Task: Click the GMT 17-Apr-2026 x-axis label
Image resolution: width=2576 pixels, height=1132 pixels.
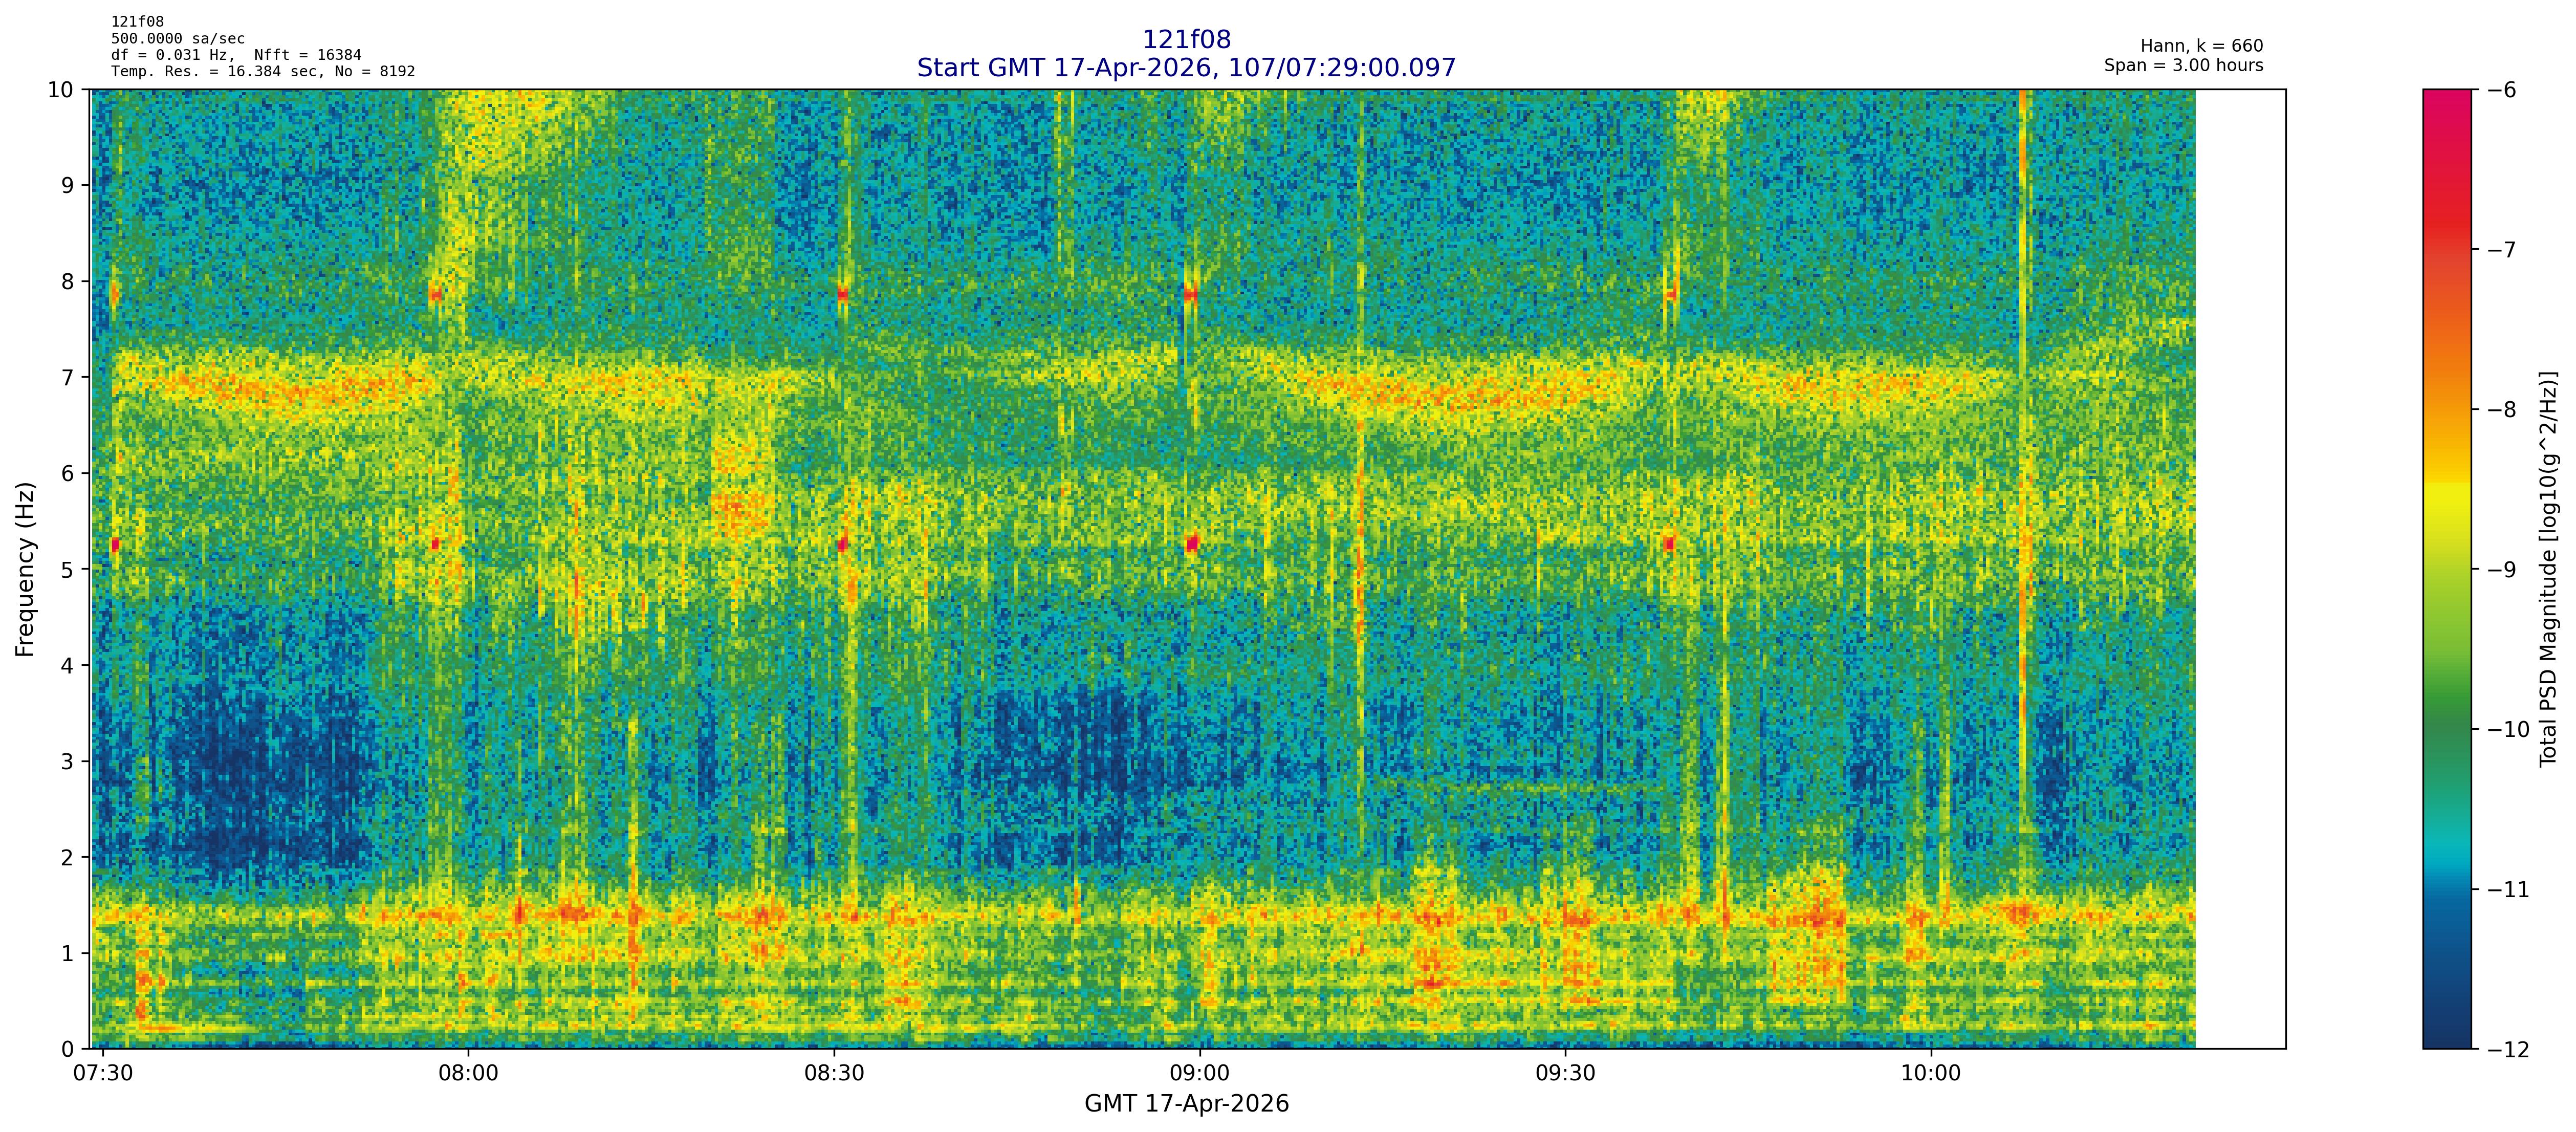Action: click(1186, 1104)
